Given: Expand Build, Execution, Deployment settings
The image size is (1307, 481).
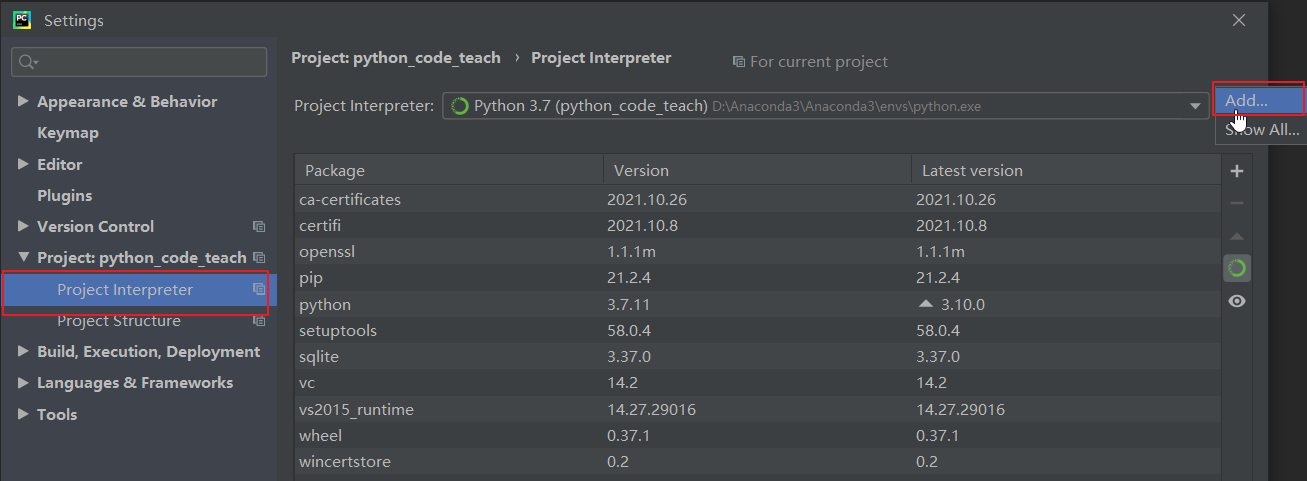Looking at the screenshot, I should pos(24,352).
